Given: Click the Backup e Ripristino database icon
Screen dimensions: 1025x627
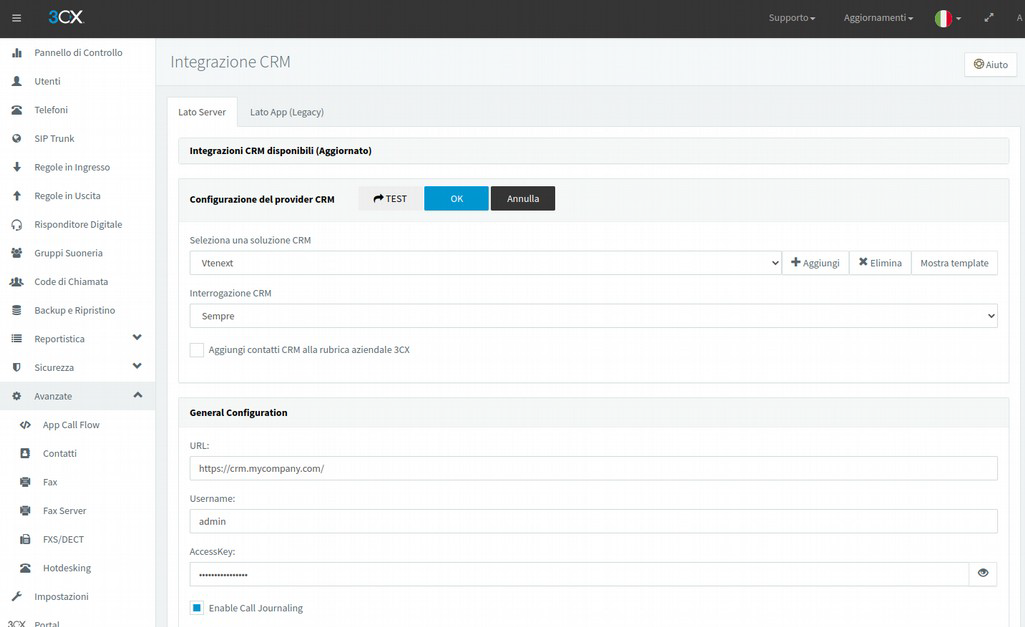Looking at the screenshot, I should tap(17, 310).
